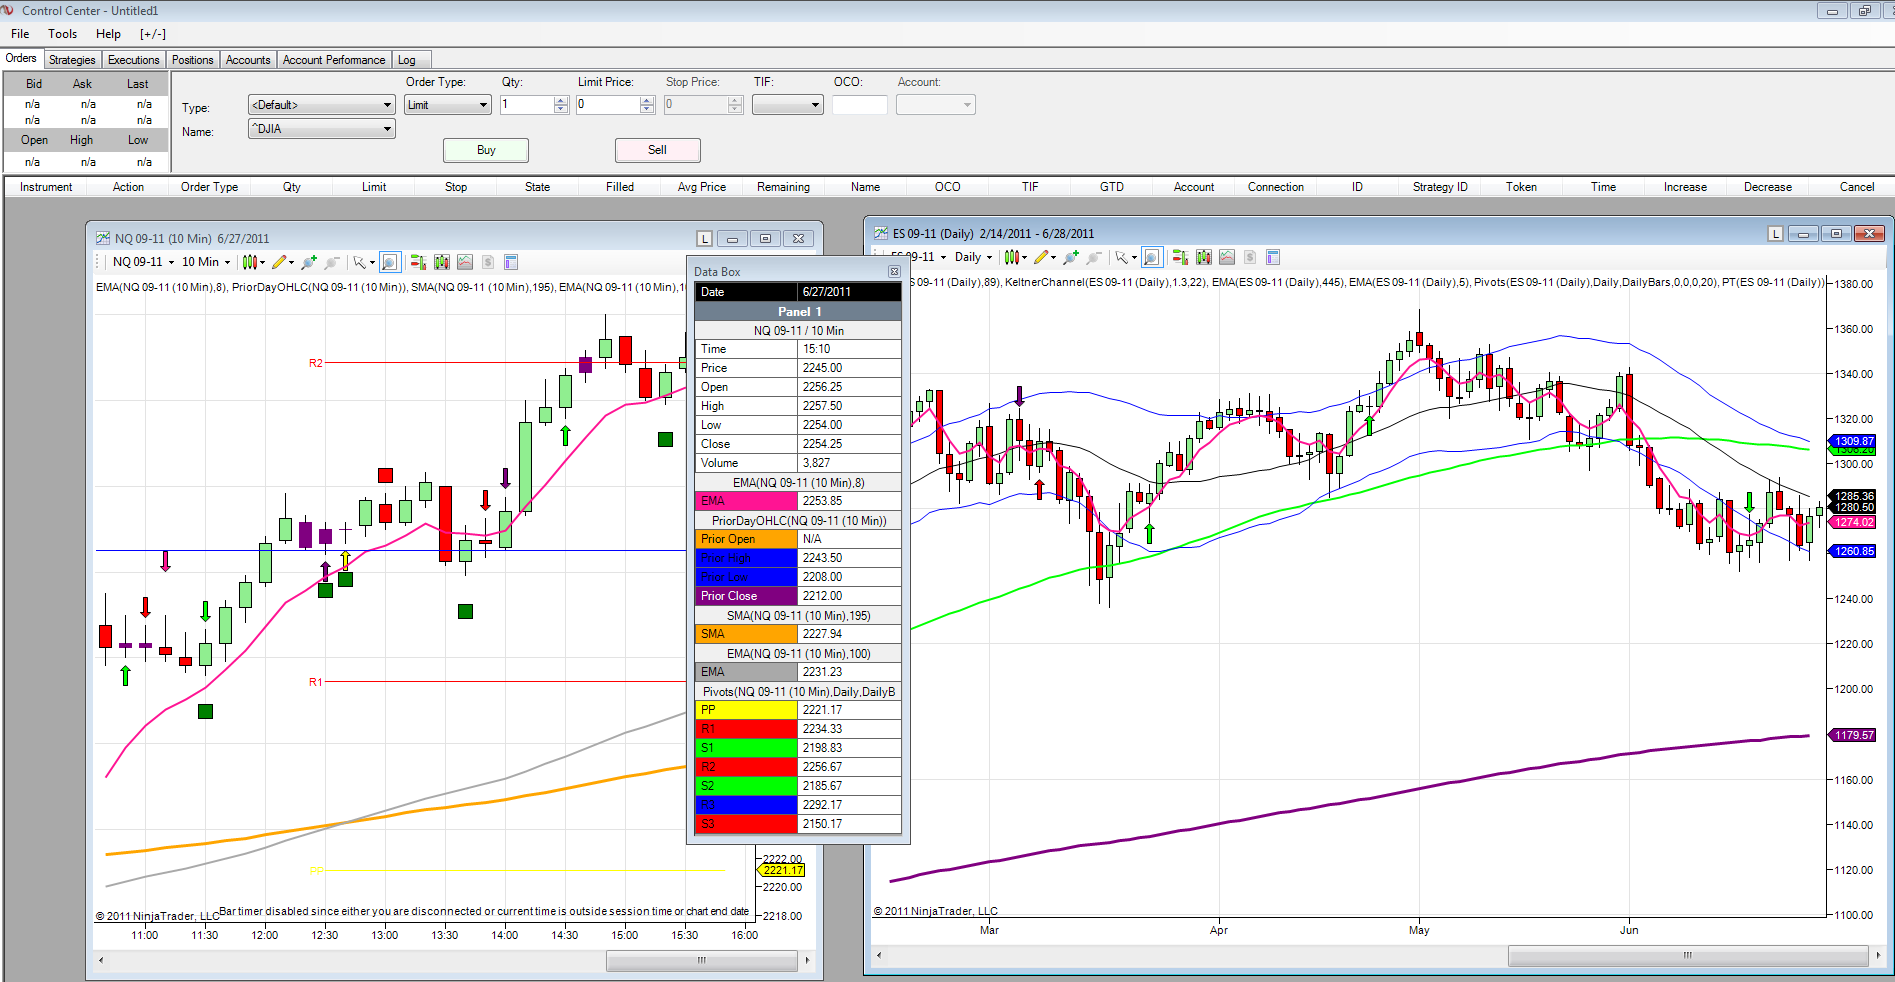Expand the Type <Default> dropdown
1895x982 pixels.
(x=322, y=105)
